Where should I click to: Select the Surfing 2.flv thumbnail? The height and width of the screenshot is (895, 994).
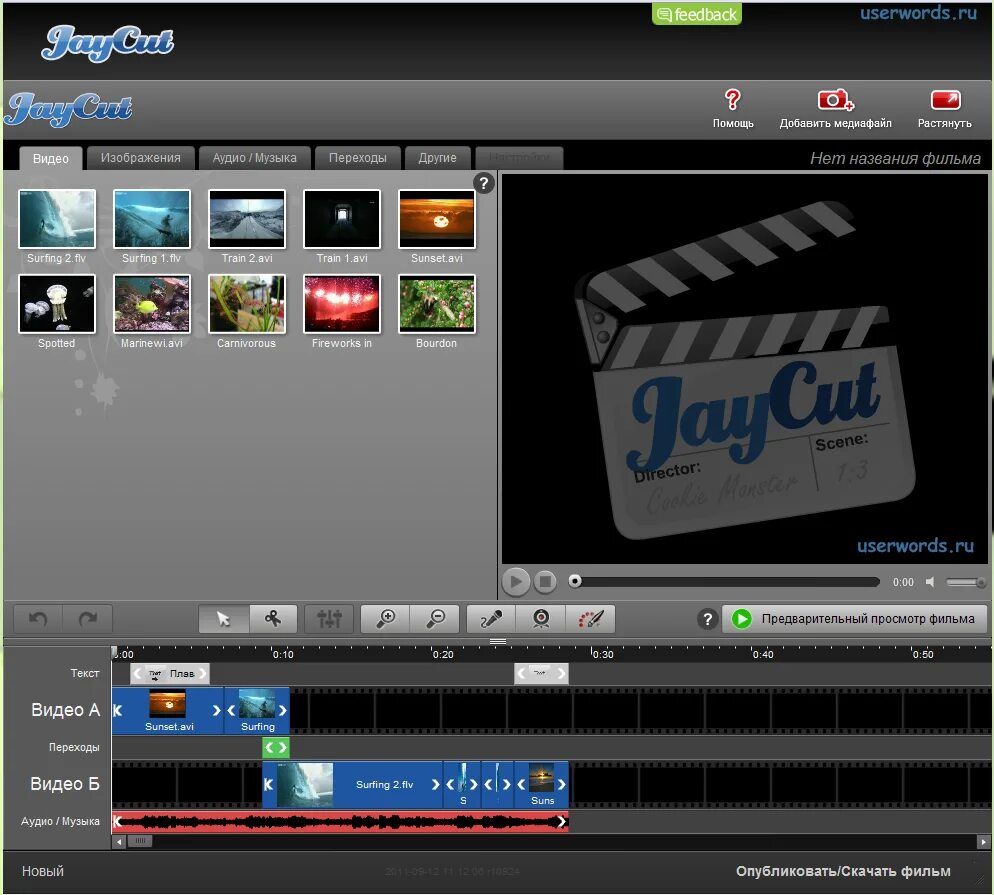click(x=57, y=219)
